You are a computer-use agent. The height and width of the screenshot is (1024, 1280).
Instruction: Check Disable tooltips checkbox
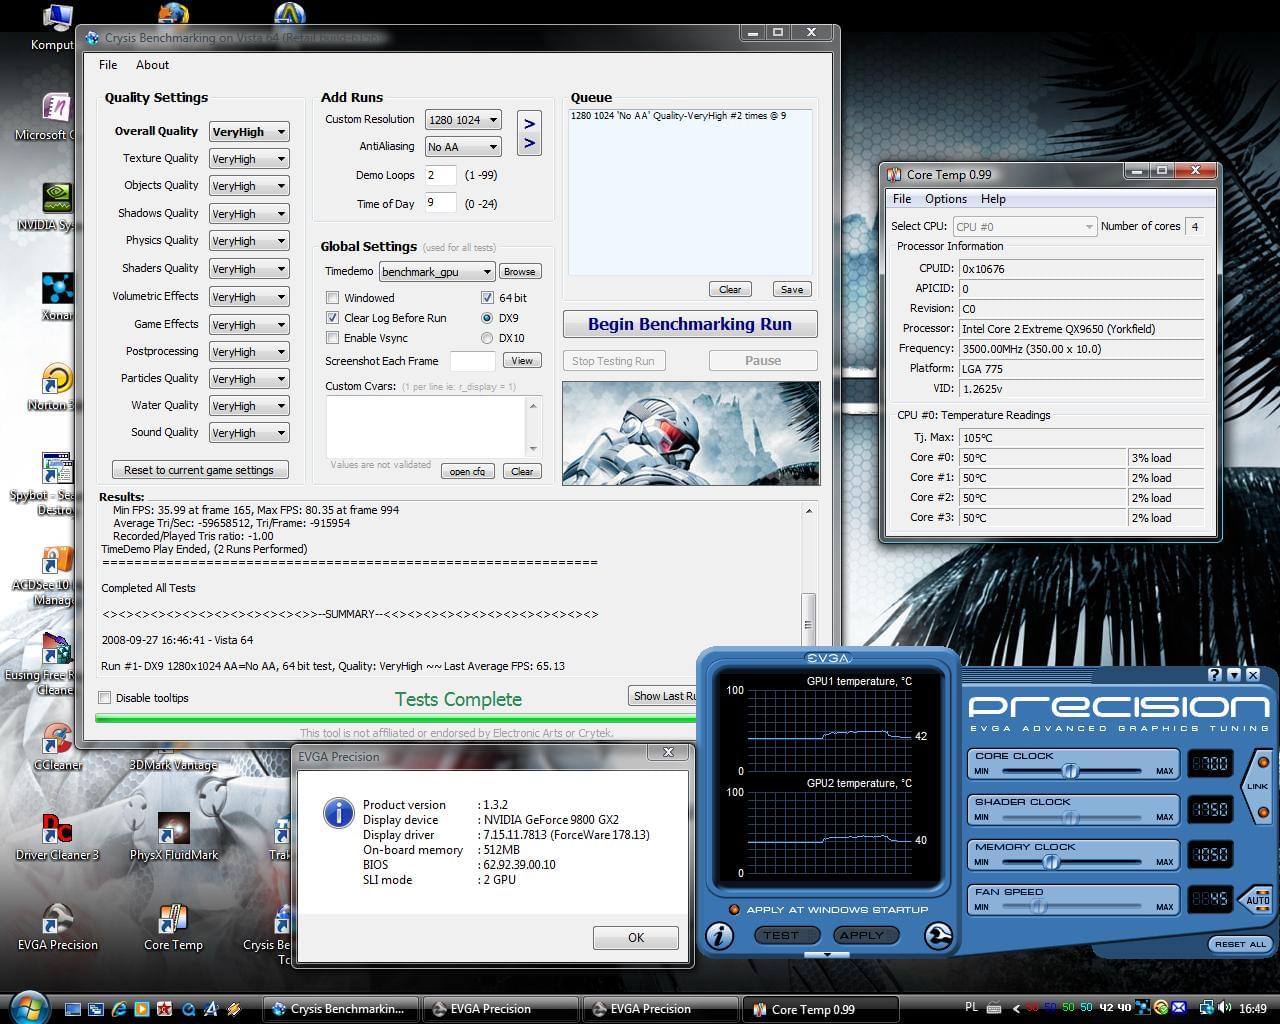[x=104, y=698]
